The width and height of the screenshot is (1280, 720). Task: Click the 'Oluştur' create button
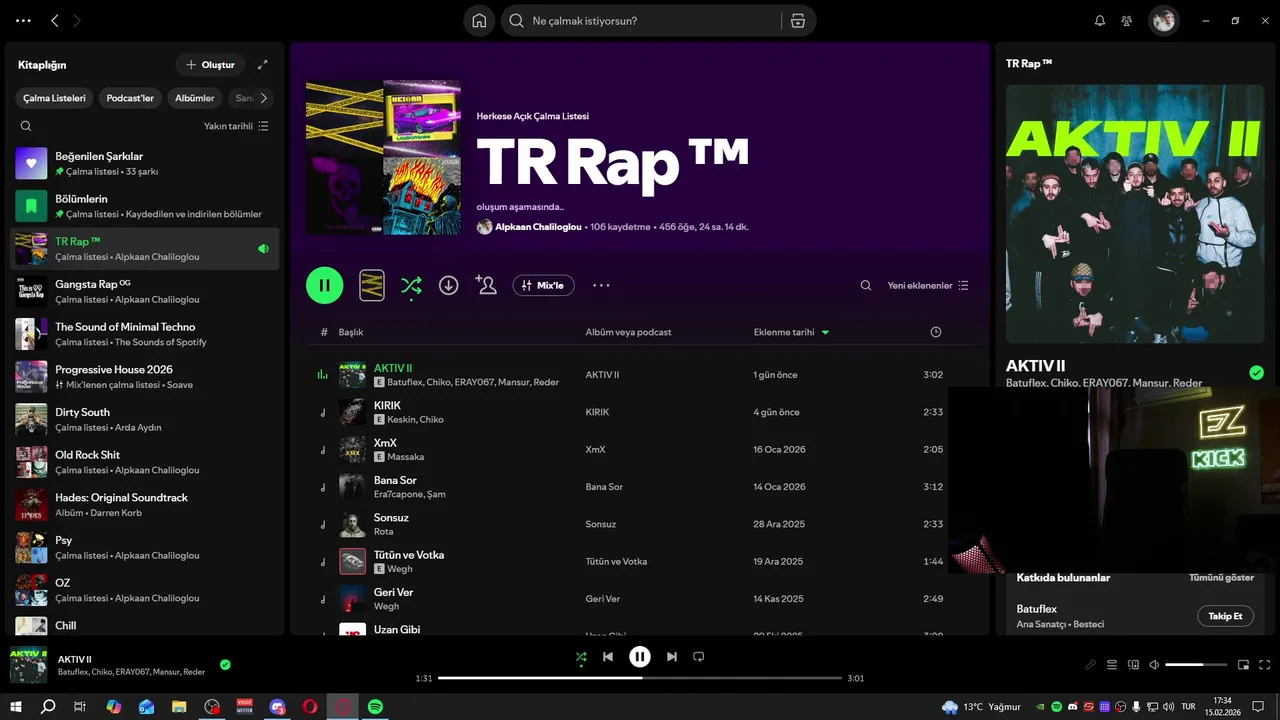pyautogui.click(x=210, y=65)
